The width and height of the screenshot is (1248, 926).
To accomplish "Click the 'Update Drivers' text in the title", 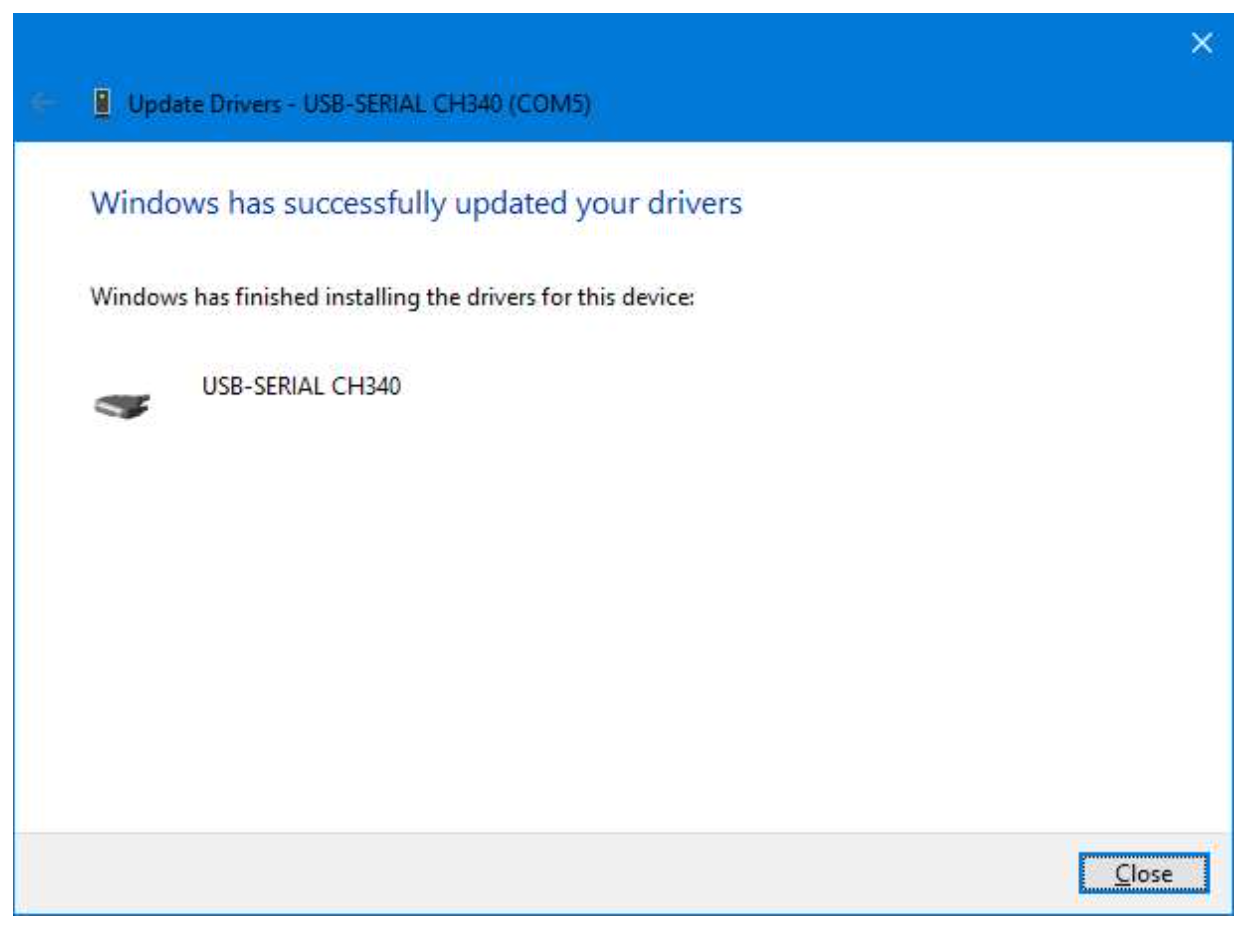I will coord(204,104).
